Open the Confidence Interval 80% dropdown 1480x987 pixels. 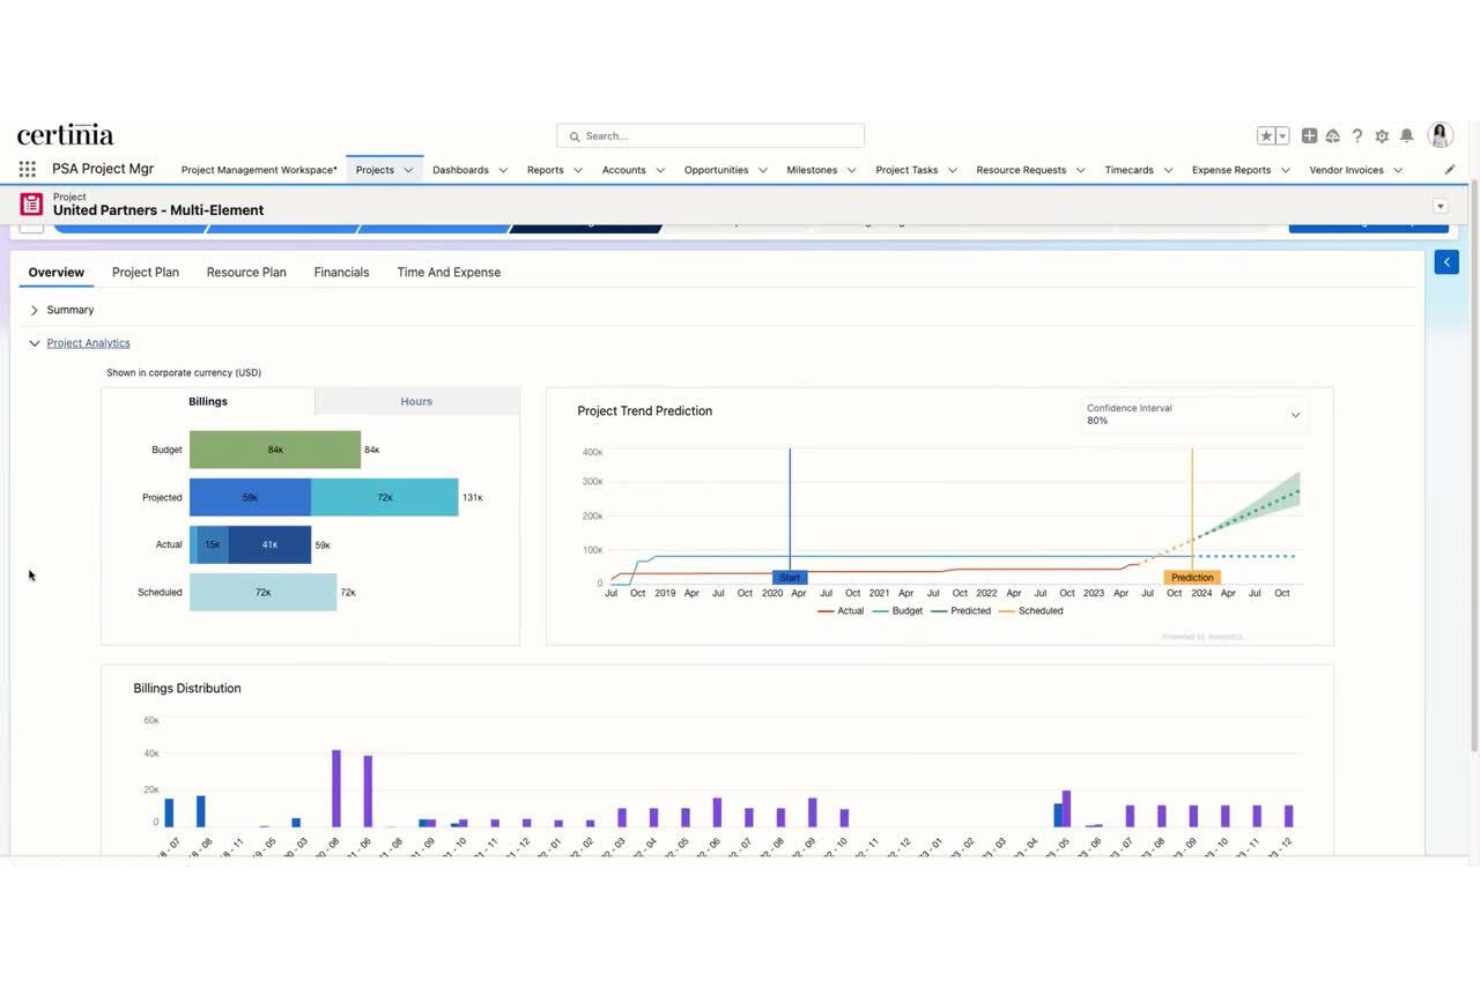(x=1194, y=414)
